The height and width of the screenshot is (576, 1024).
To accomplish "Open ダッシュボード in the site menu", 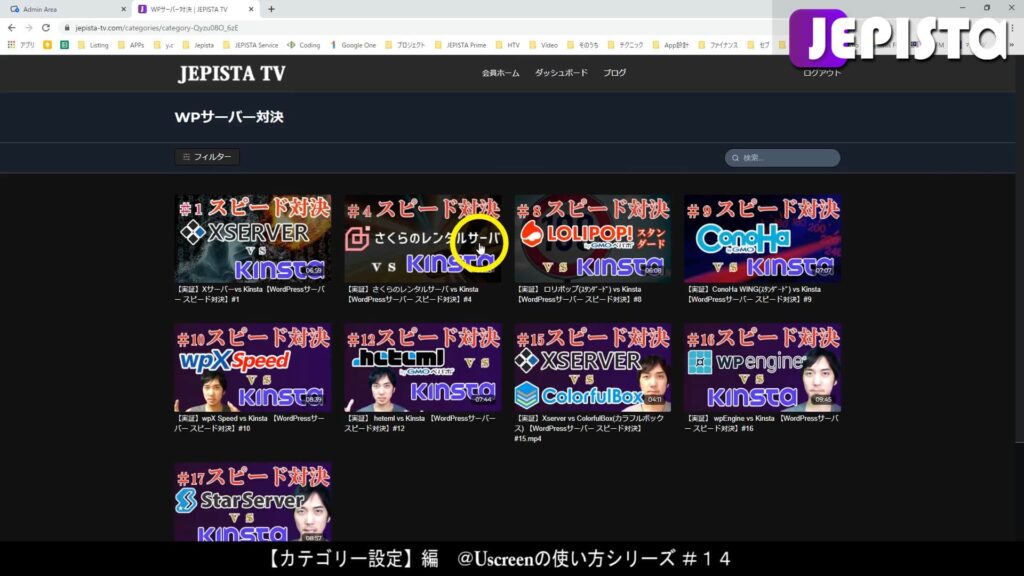I will click(561, 73).
